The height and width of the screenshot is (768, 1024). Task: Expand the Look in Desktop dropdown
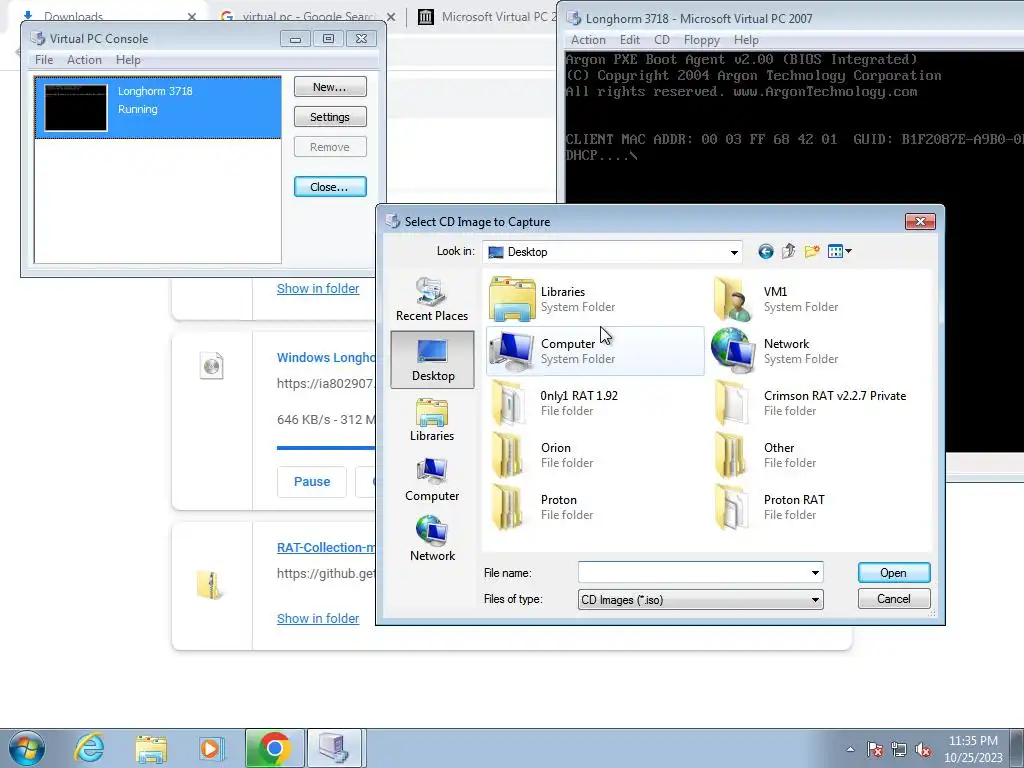click(x=734, y=252)
